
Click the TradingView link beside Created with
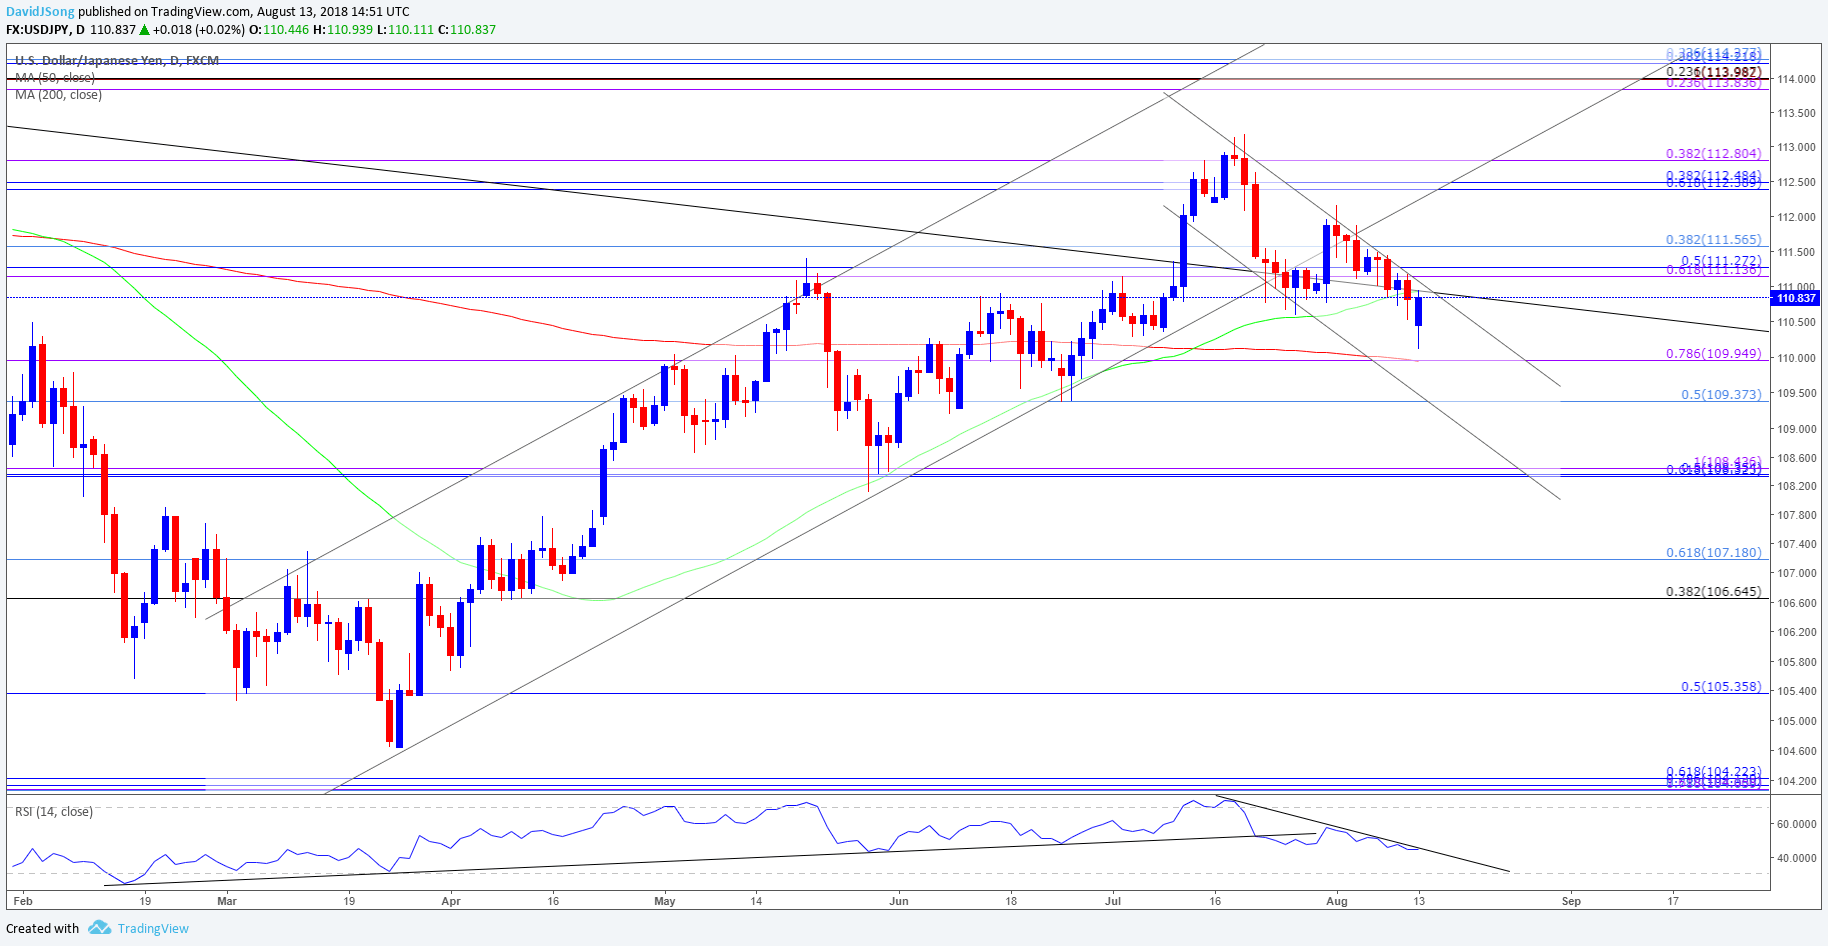point(153,928)
